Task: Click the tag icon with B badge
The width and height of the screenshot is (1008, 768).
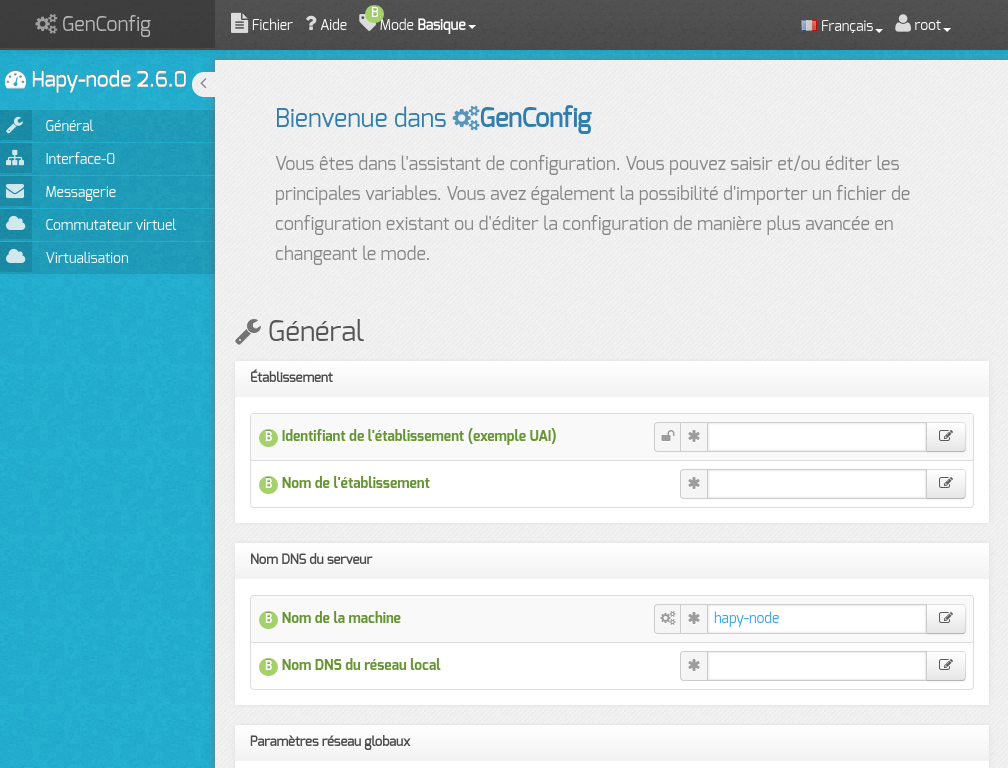Action: click(x=369, y=21)
